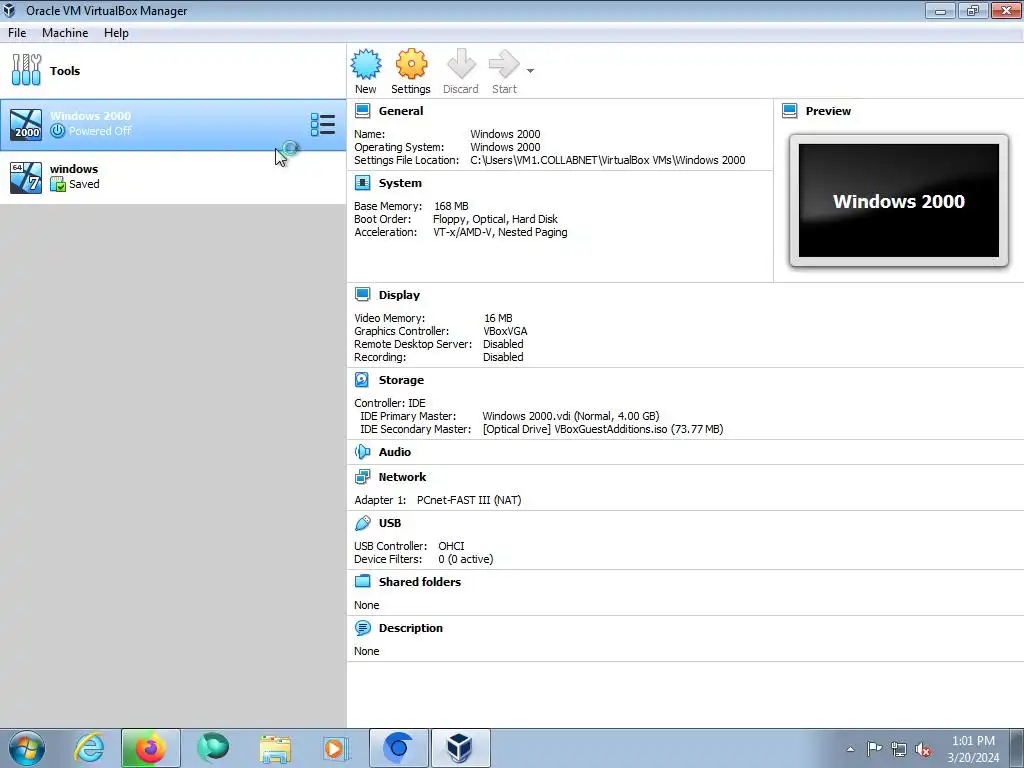Image resolution: width=1024 pixels, height=768 pixels.
Task: Open the USB section heading
Action: tap(390, 523)
